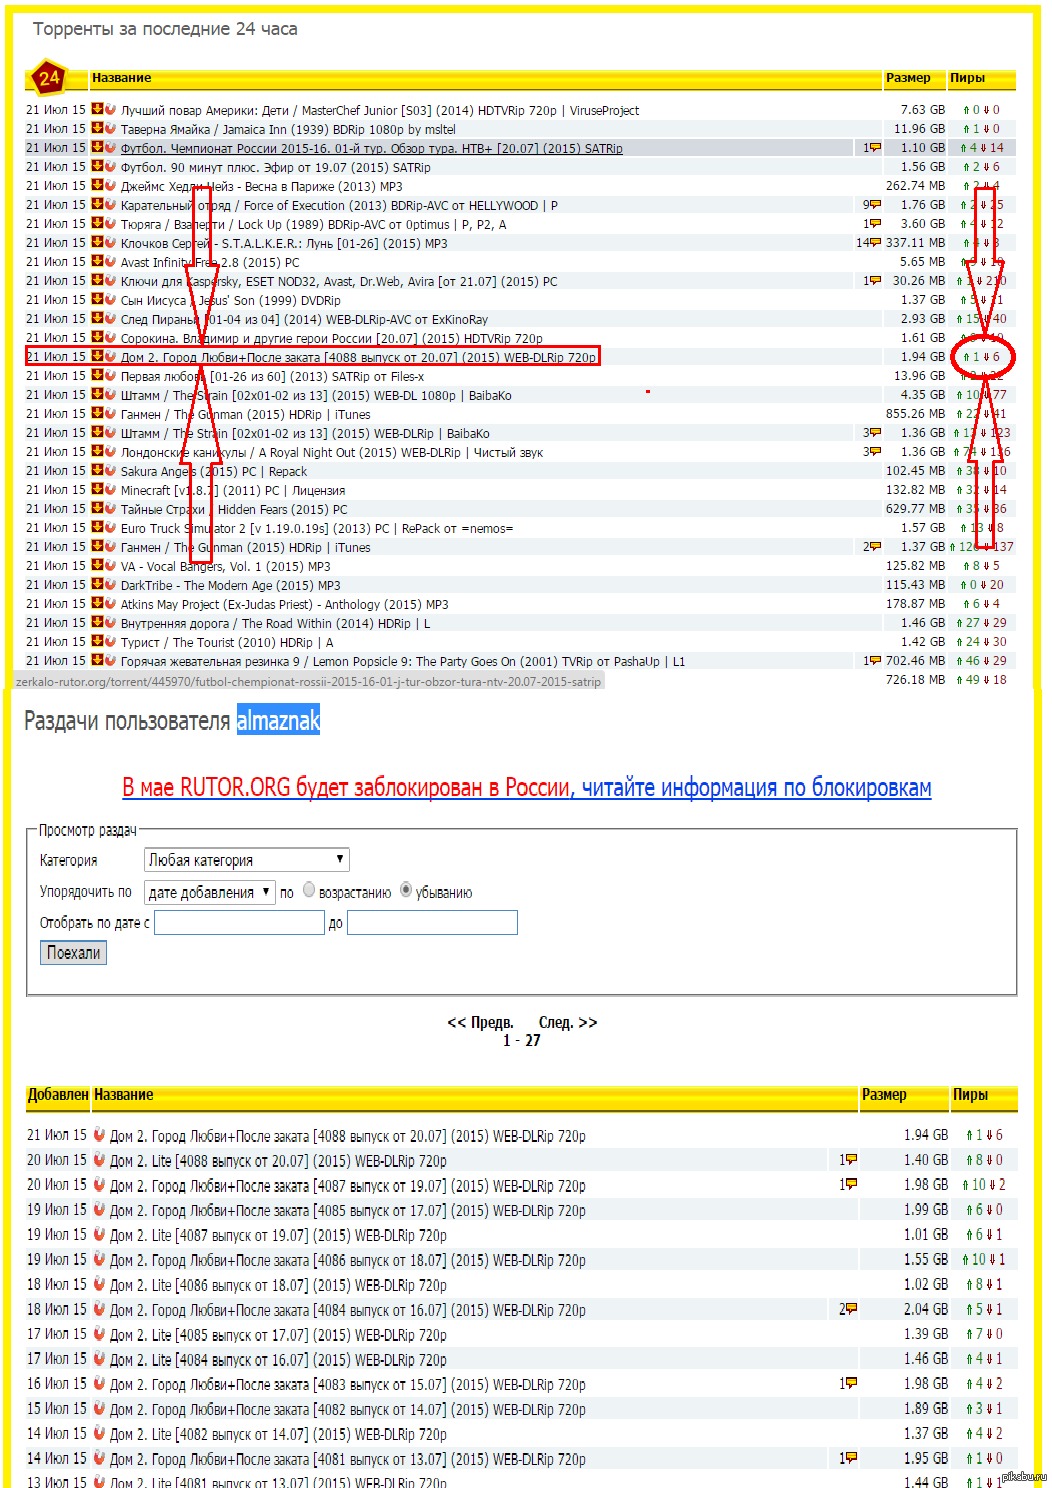Image resolution: width=1052 pixels, height=1488 pixels.
Task: Go to previous page via << Предв.
Action: pyautogui.click(x=480, y=1022)
